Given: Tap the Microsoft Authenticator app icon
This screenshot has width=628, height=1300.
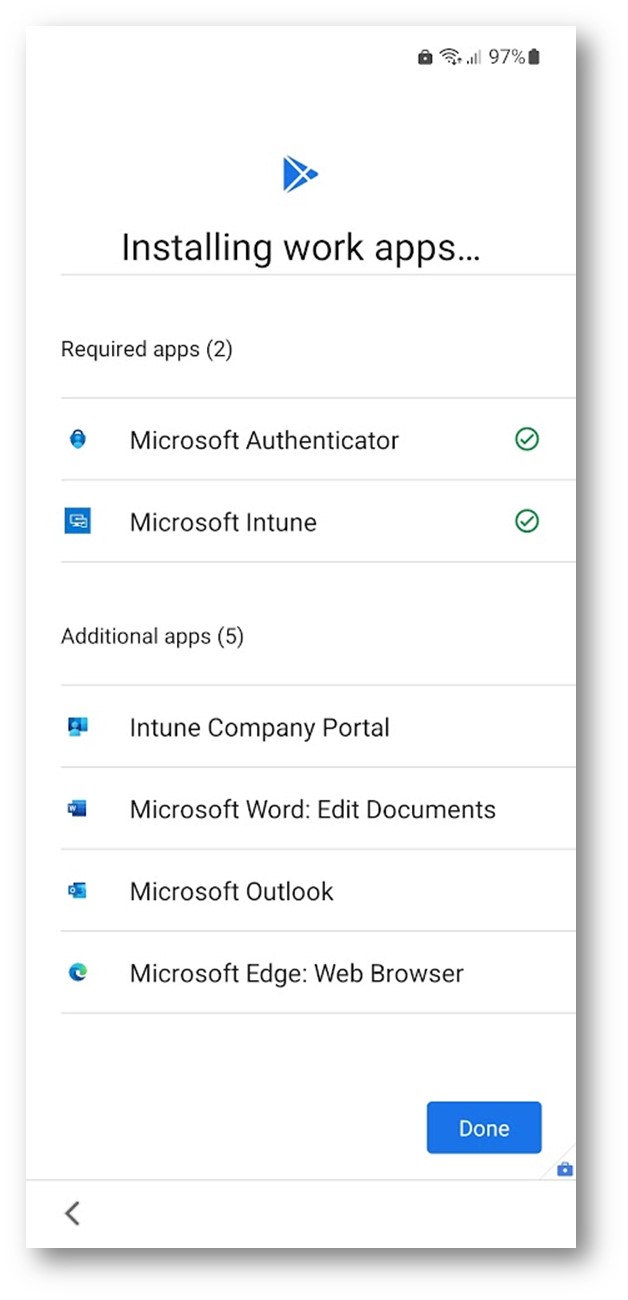Looking at the screenshot, I should [x=78, y=439].
